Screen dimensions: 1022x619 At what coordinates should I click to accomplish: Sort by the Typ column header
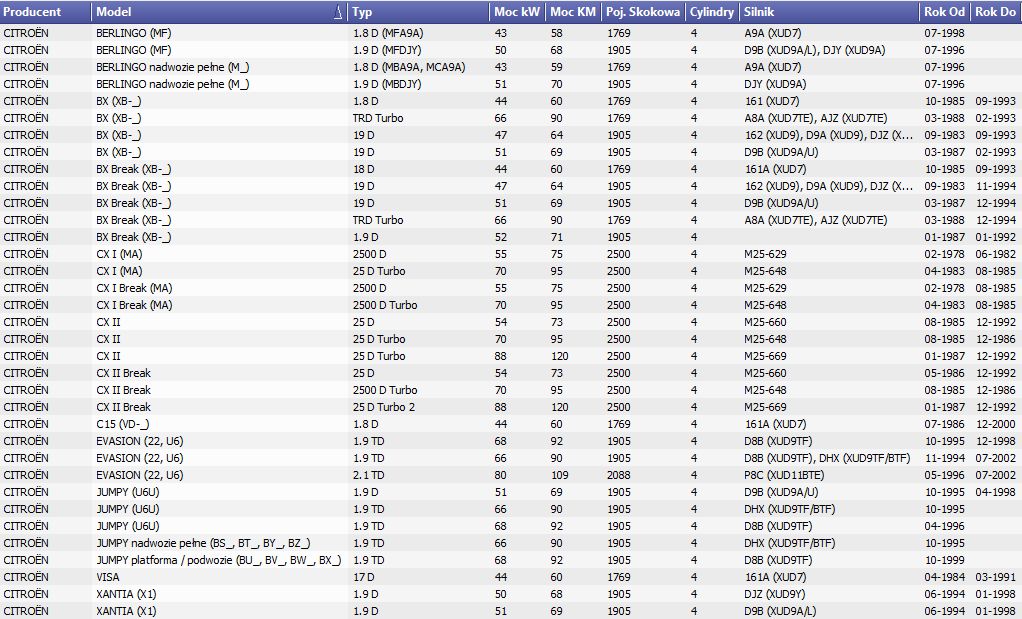tap(418, 12)
